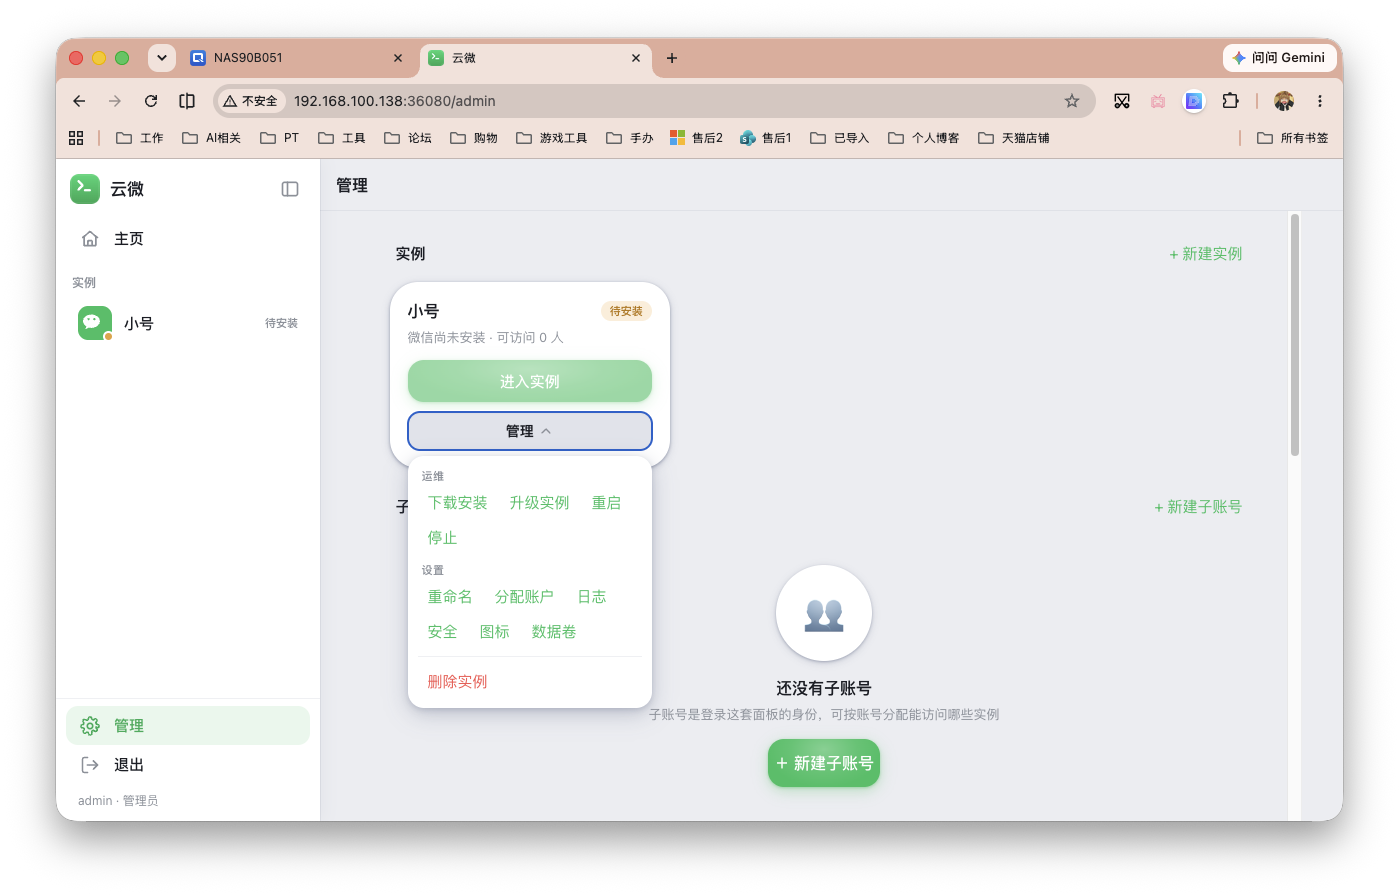The height and width of the screenshot is (895, 1399).
Task: Click the 工具 bookmark folder
Action: [x=342, y=138]
